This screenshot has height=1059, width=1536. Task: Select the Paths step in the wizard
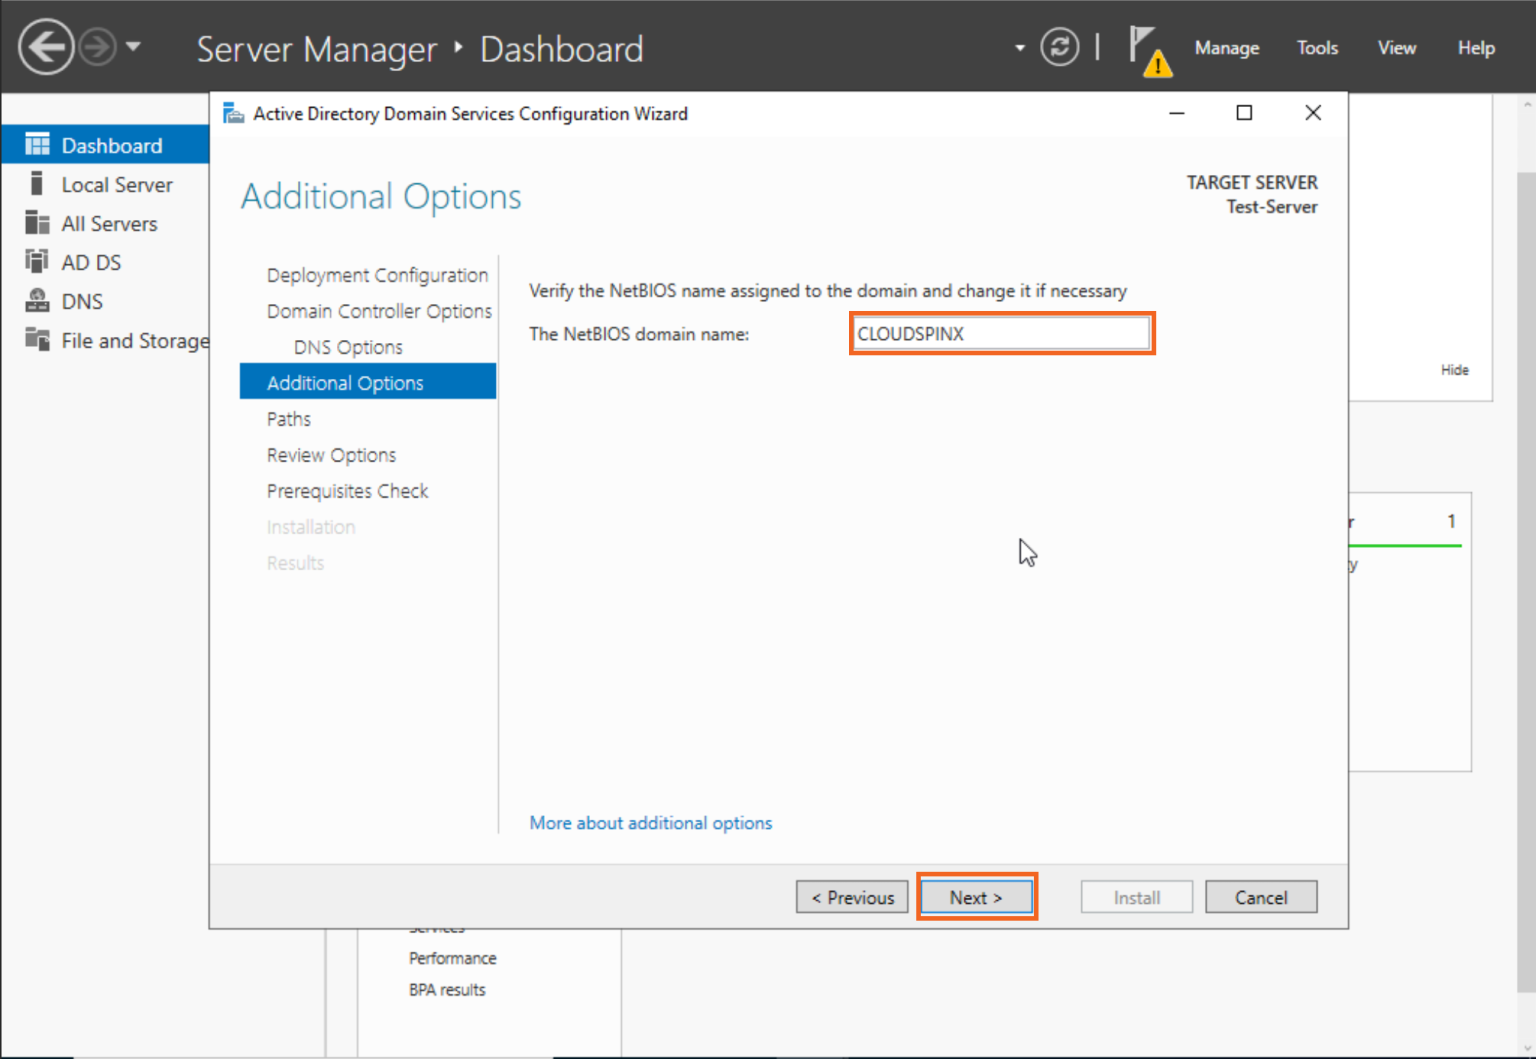pyautogui.click(x=288, y=418)
